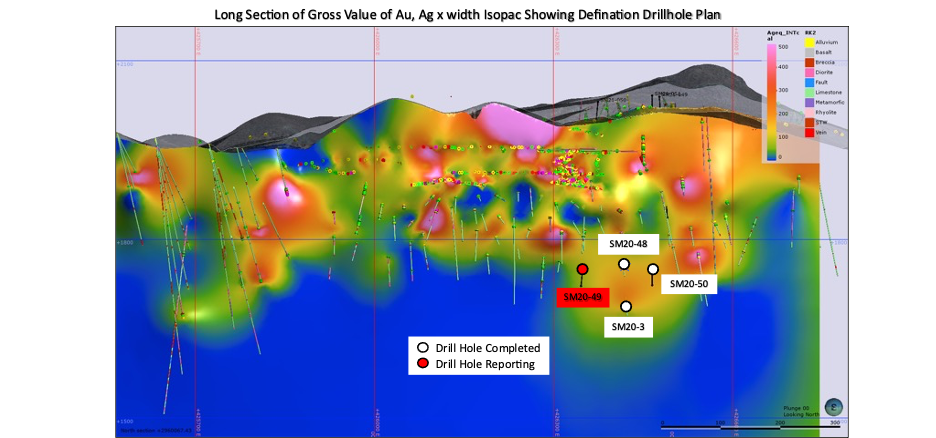Click the yellow Alluvium color swatch
Viewport: 936px width, 438px height.
809,42
